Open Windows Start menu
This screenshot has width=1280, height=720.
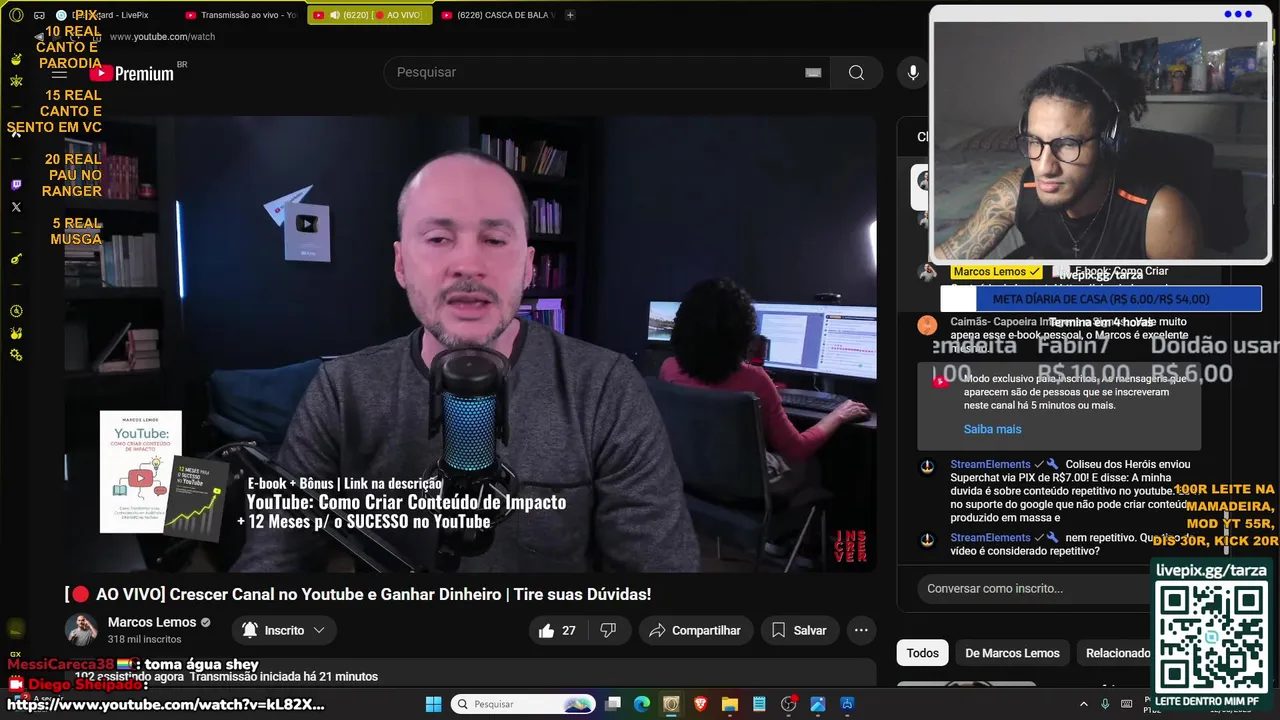tap(433, 704)
